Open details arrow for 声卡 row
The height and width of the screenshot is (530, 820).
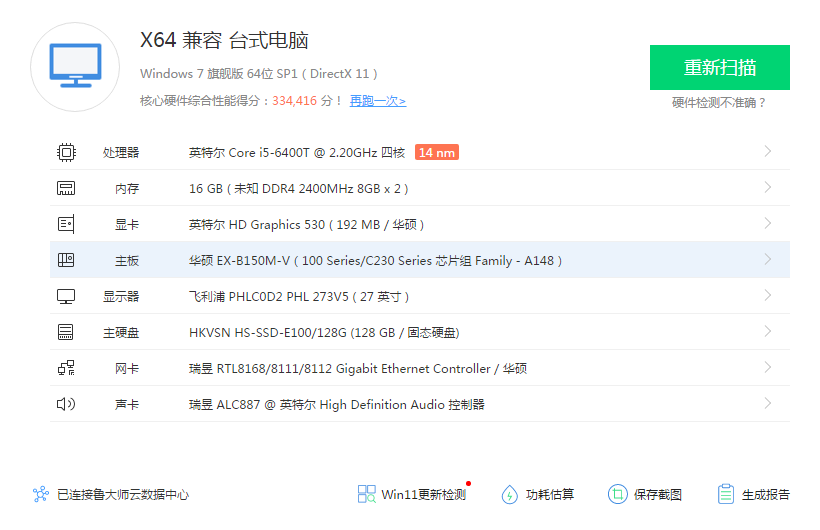click(x=768, y=404)
